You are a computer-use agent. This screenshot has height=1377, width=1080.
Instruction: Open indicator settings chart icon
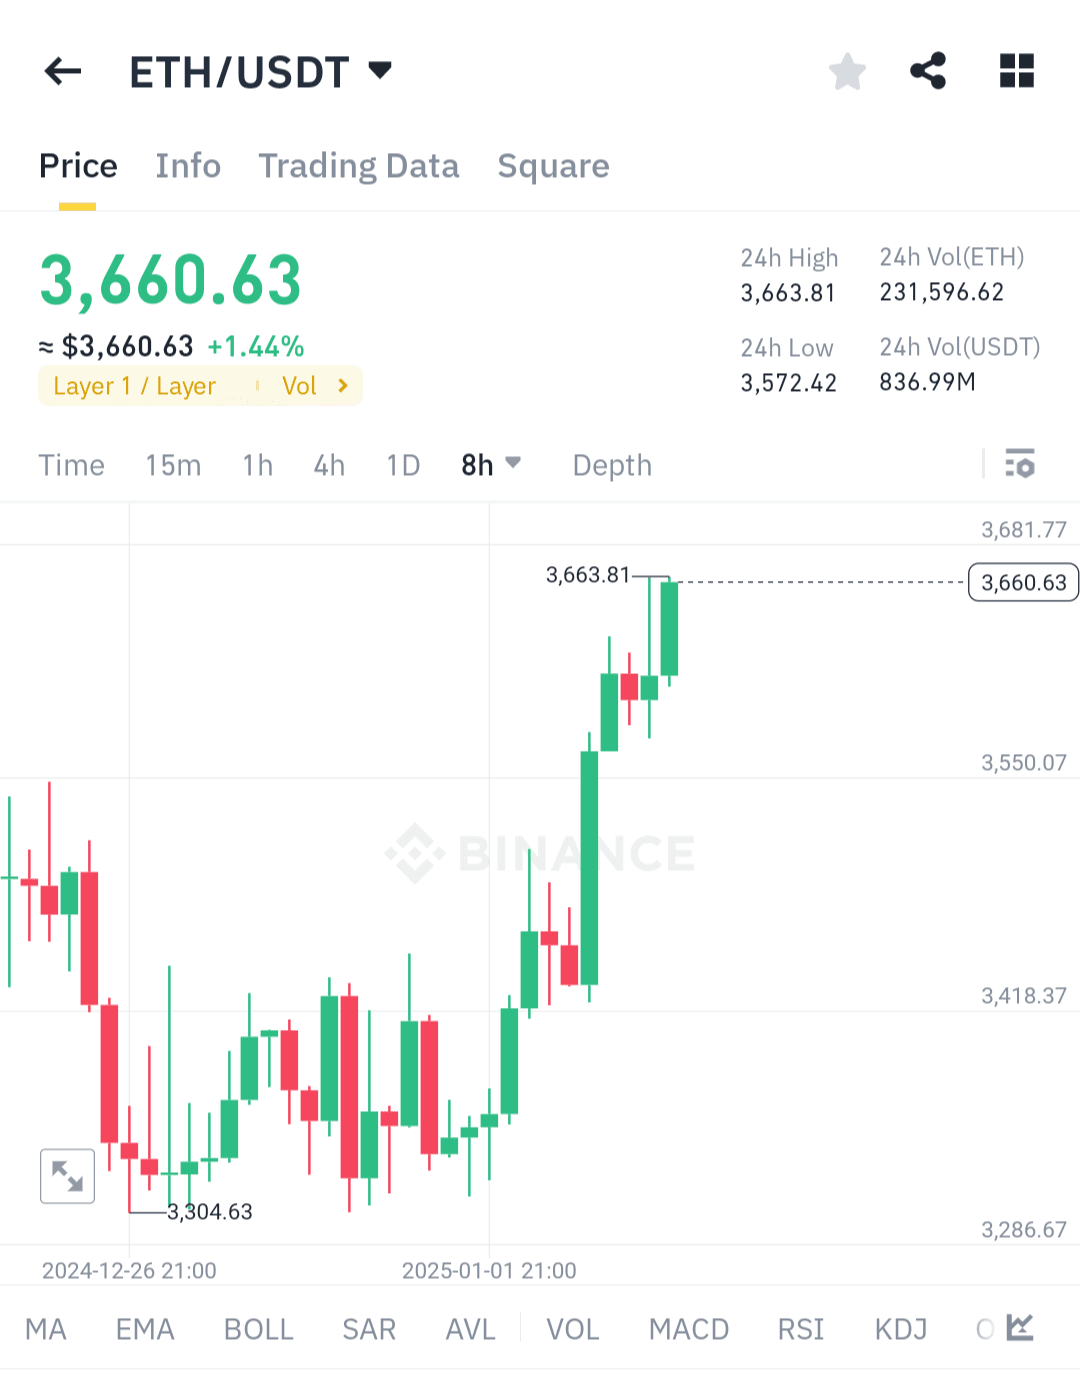(1020, 1327)
